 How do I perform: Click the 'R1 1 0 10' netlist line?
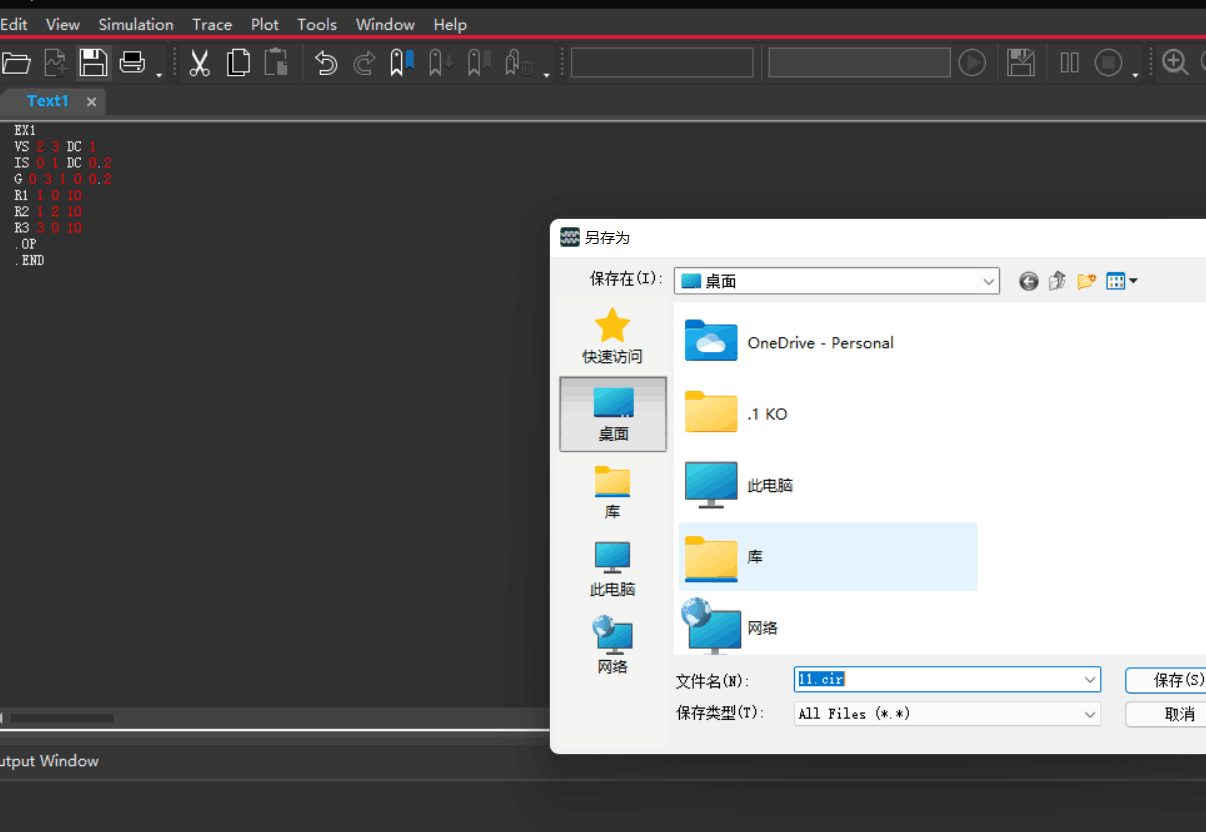click(x=48, y=195)
